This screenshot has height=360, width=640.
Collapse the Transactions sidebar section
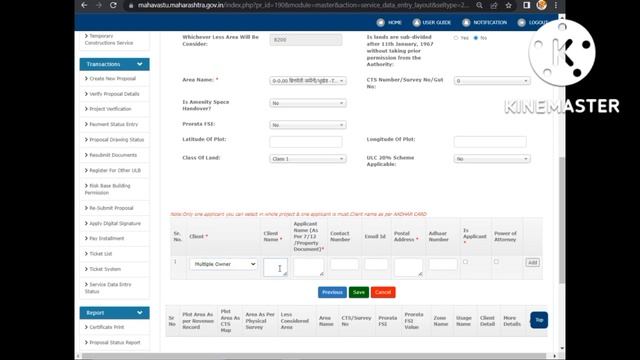coord(114,64)
